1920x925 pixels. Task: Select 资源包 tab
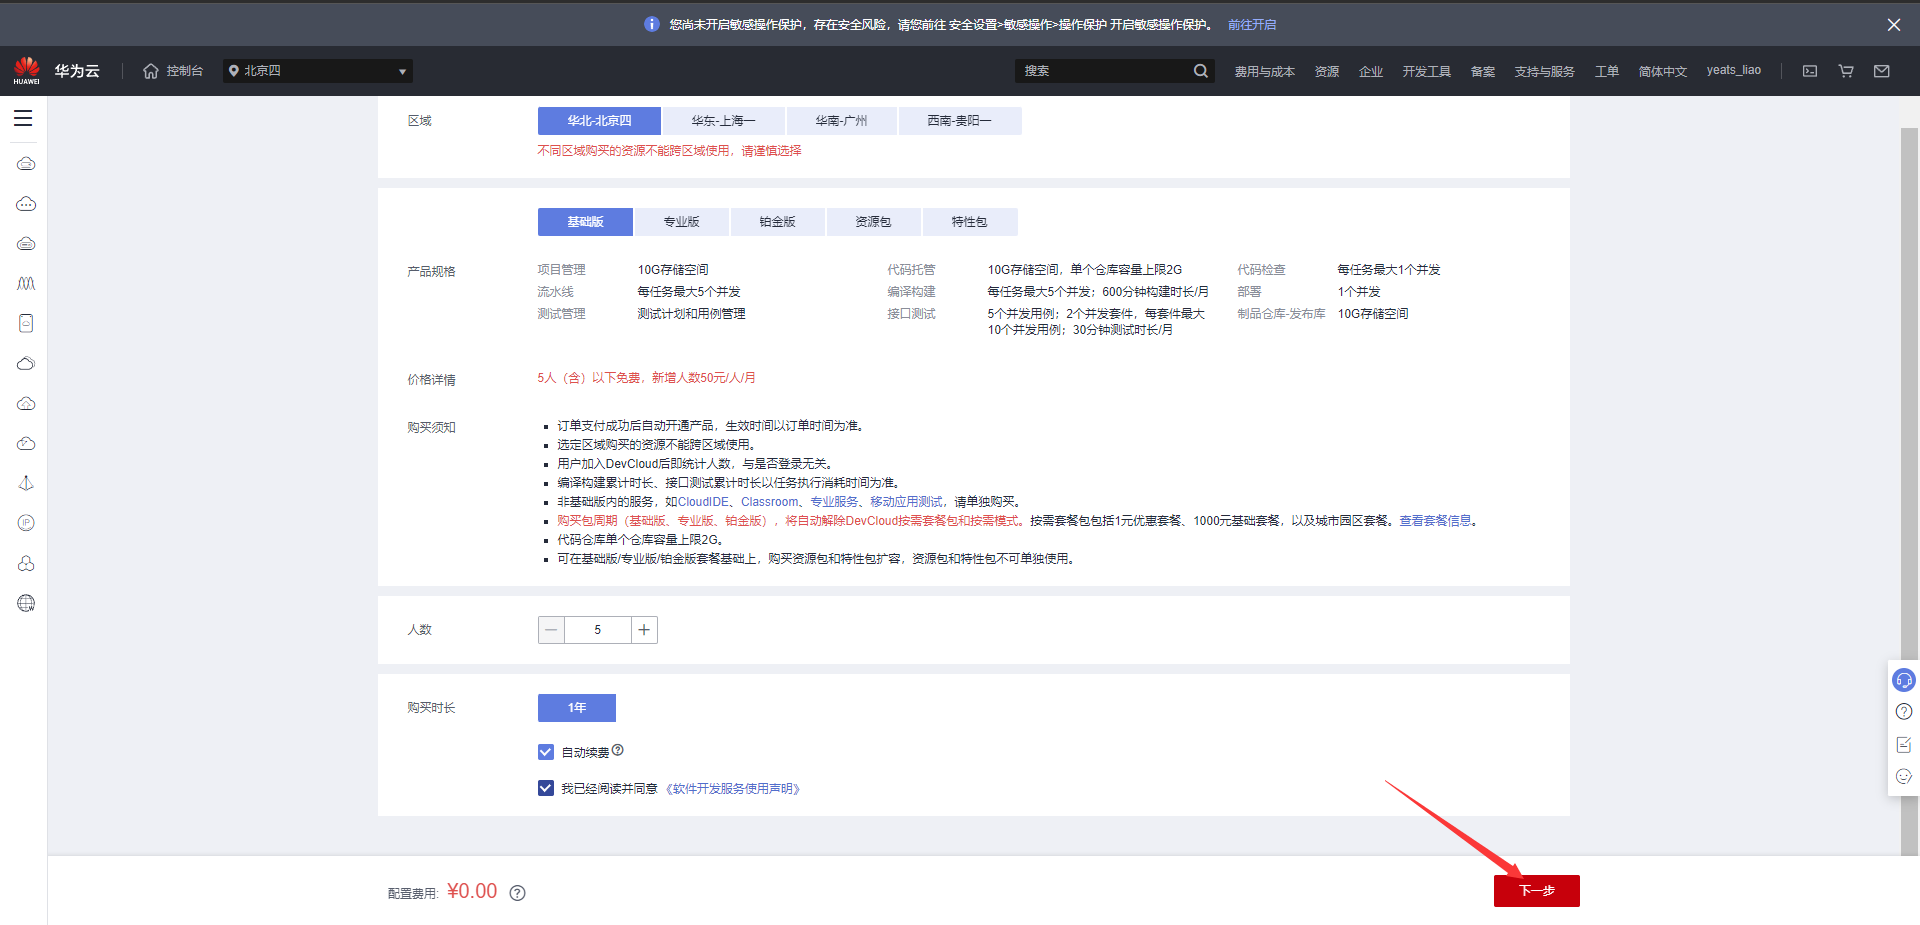(874, 222)
